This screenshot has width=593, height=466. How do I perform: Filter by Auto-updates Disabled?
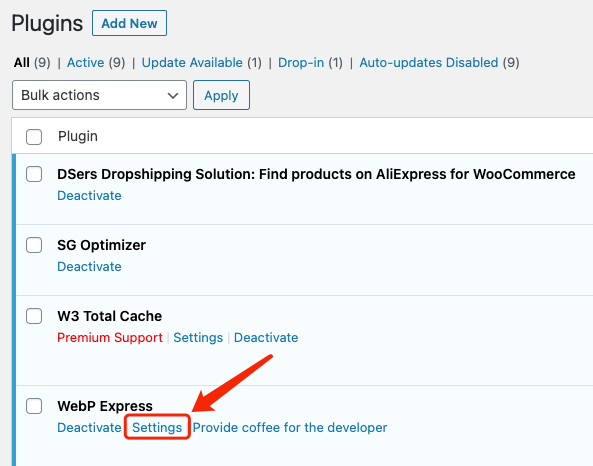tap(429, 62)
